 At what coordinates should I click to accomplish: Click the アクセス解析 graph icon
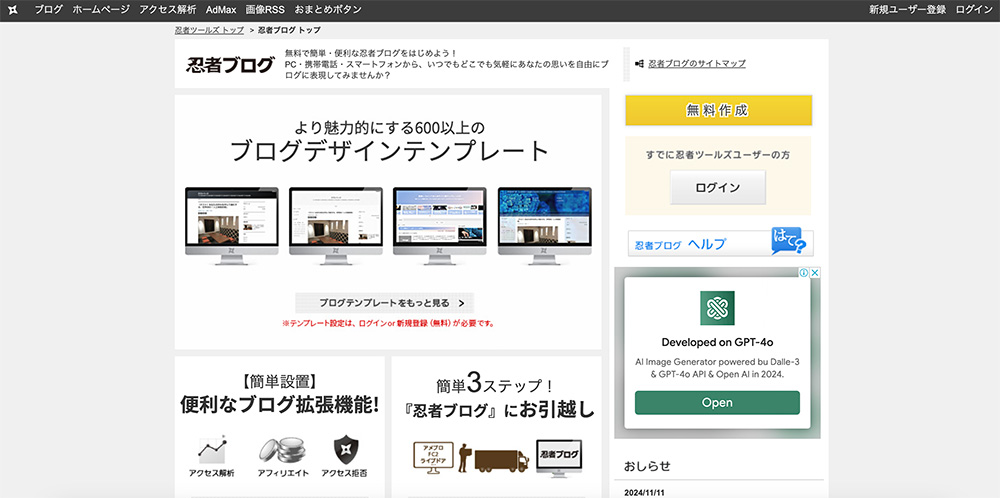[x=212, y=450]
